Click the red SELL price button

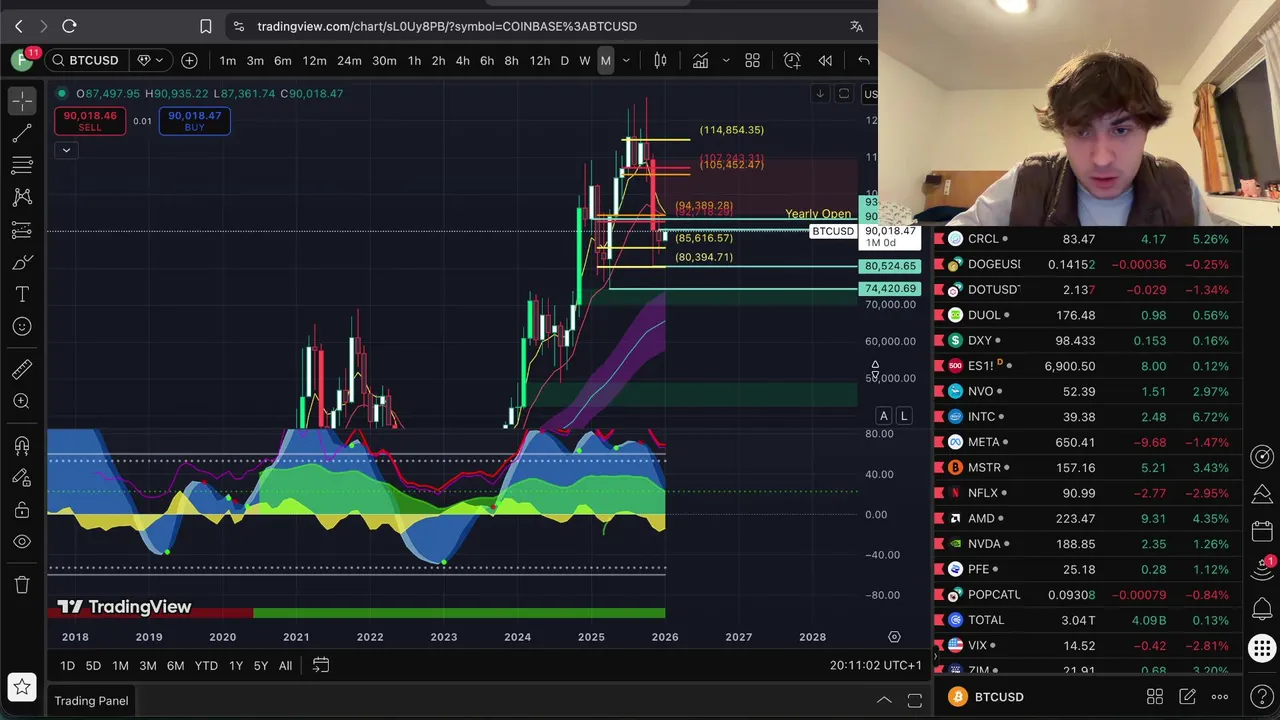[90, 121]
